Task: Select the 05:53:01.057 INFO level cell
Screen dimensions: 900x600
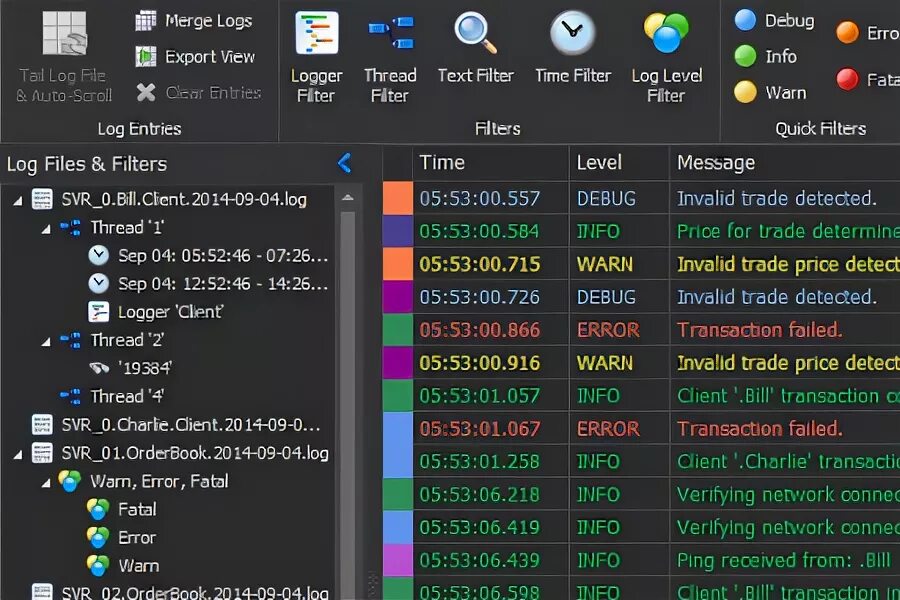Action: pyautogui.click(x=619, y=396)
